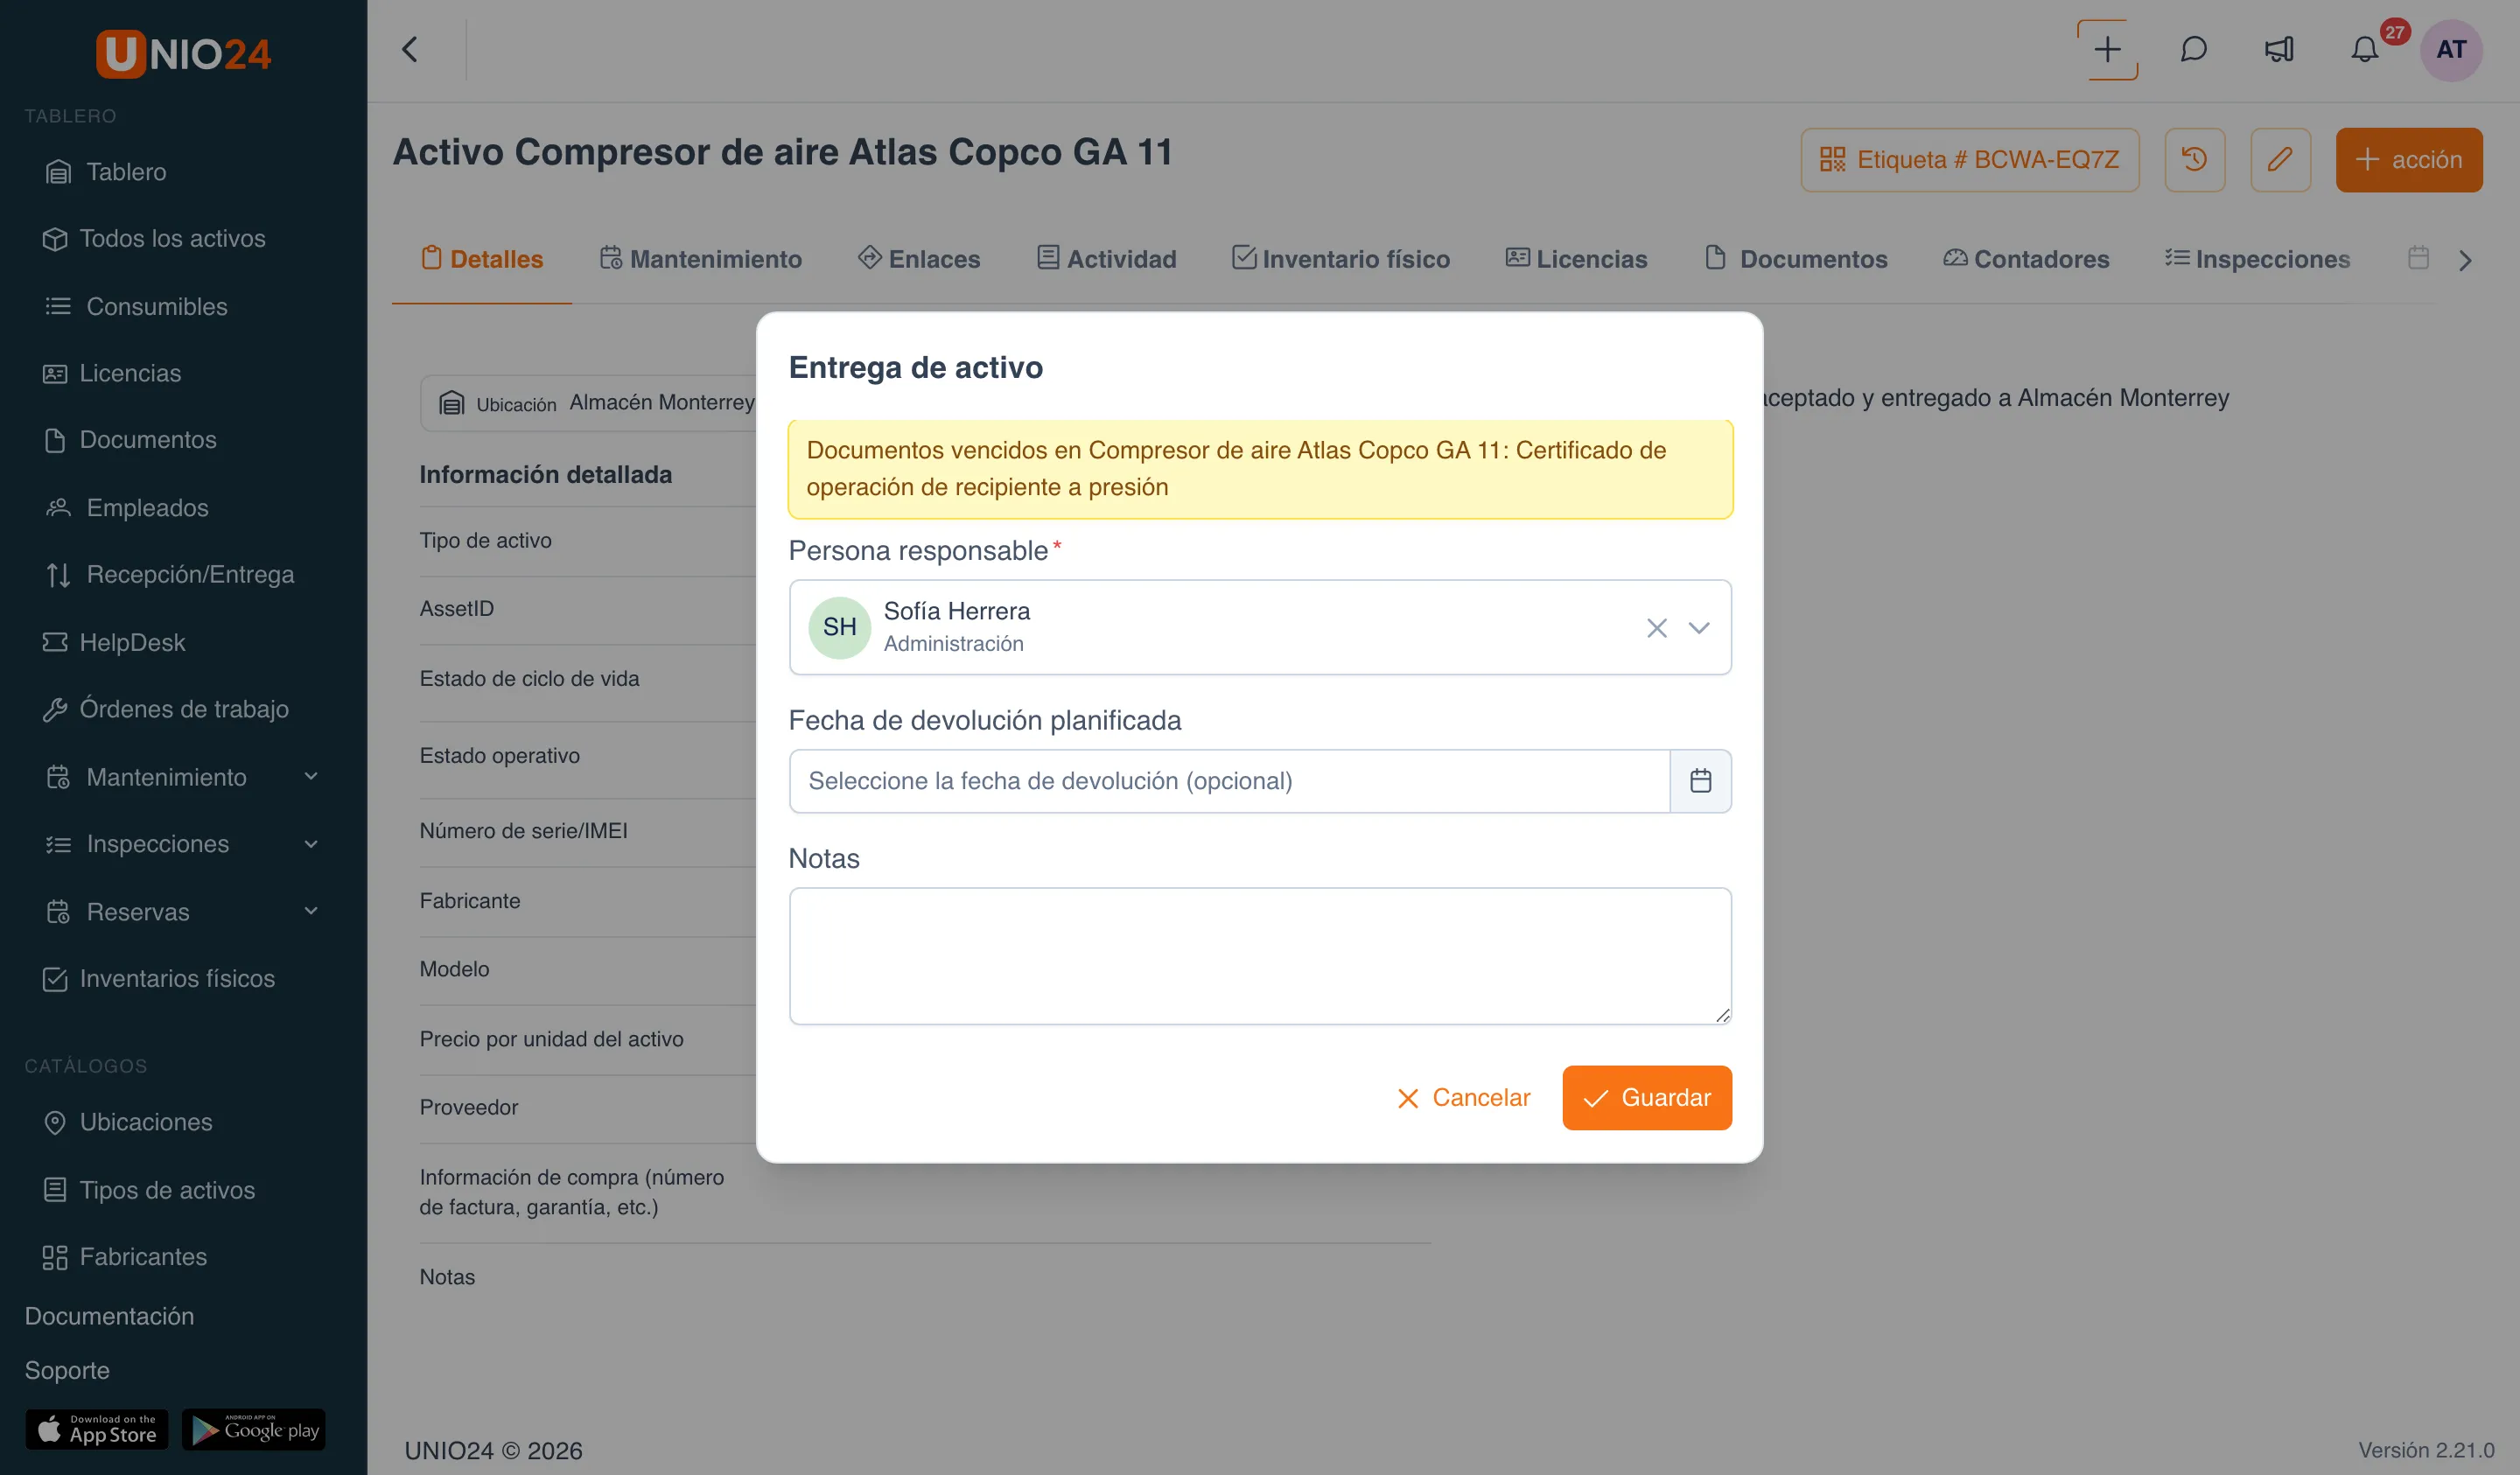Edit asset with pencil icon
This screenshot has width=2520, height=1475.
[2280, 160]
